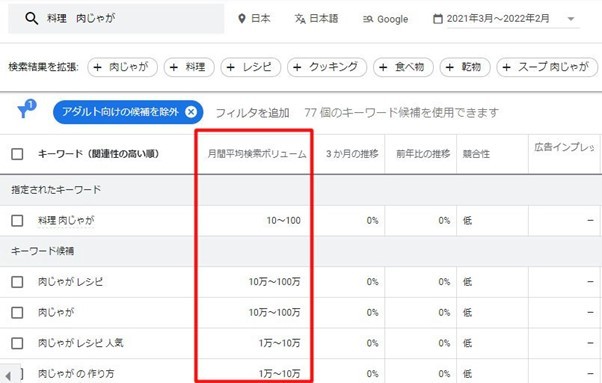Click keyword text 肉じゃが レシピ
The image size is (602, 383).
[x=71, y=282]
